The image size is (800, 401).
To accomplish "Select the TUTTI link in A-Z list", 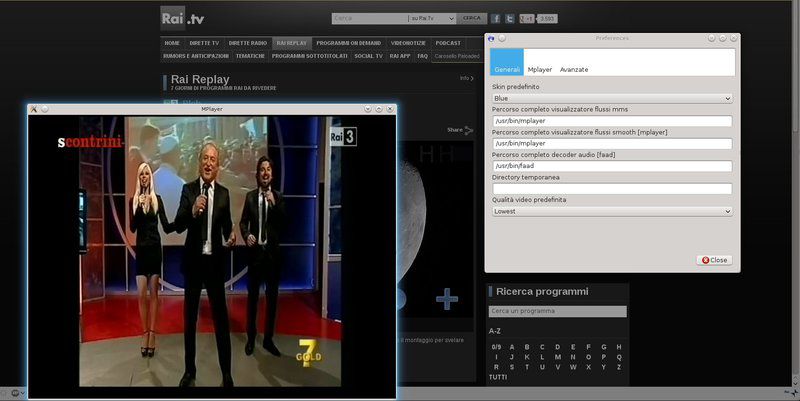I will click(497, 377).
